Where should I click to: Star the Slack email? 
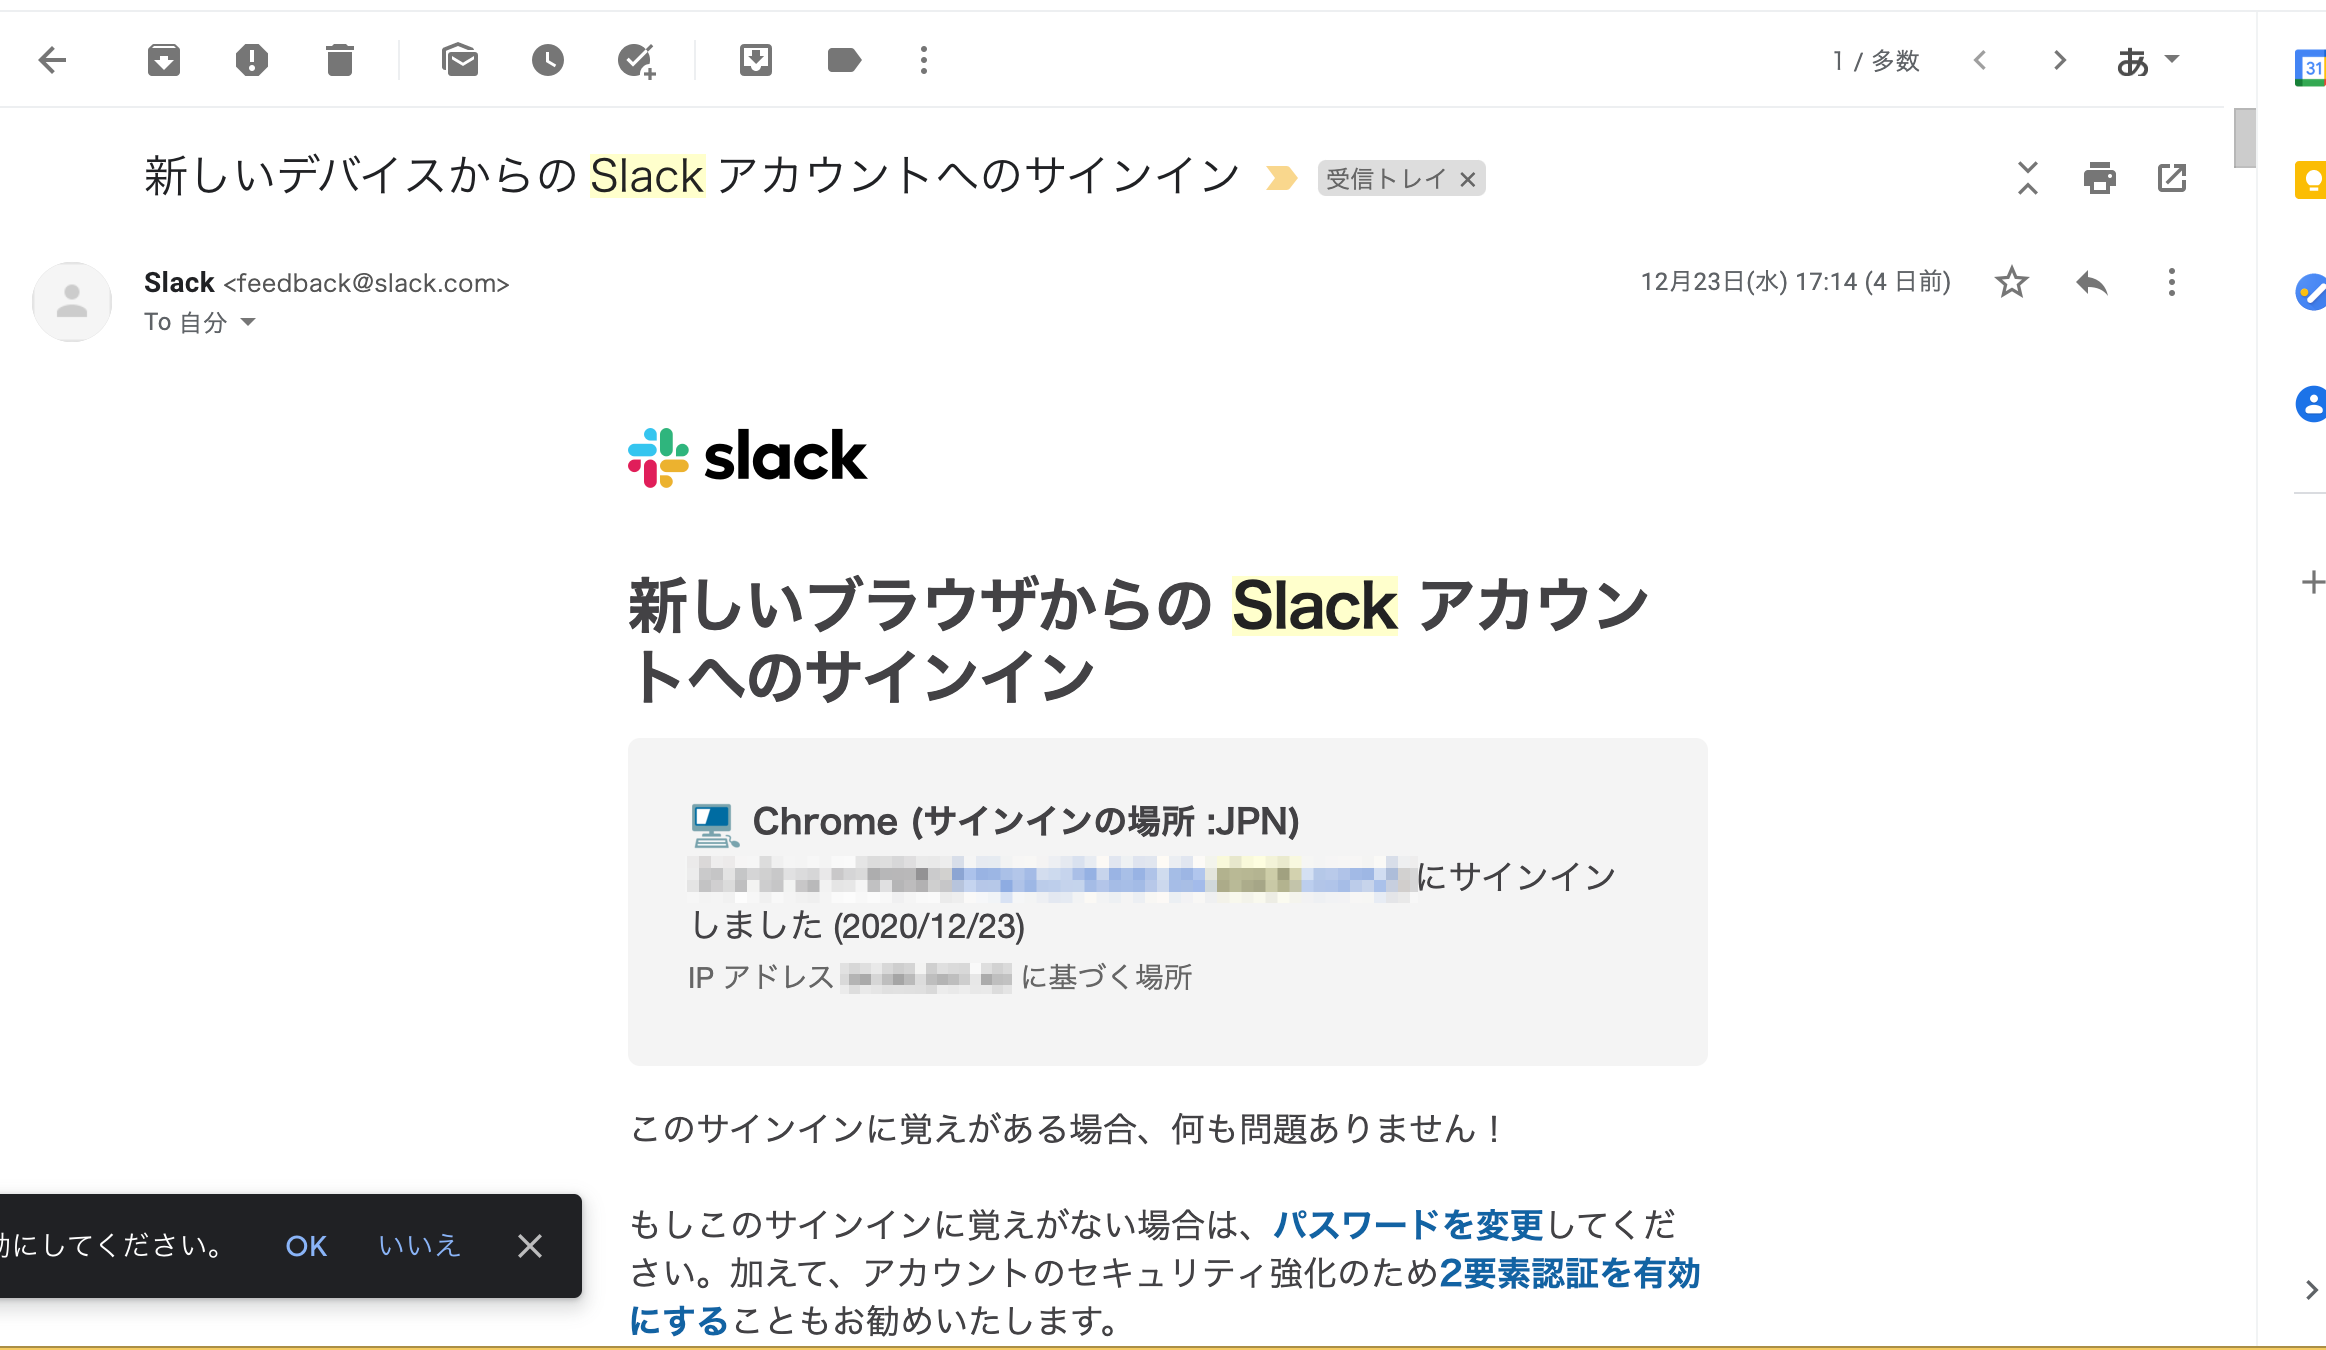[x=2011, y=283]
